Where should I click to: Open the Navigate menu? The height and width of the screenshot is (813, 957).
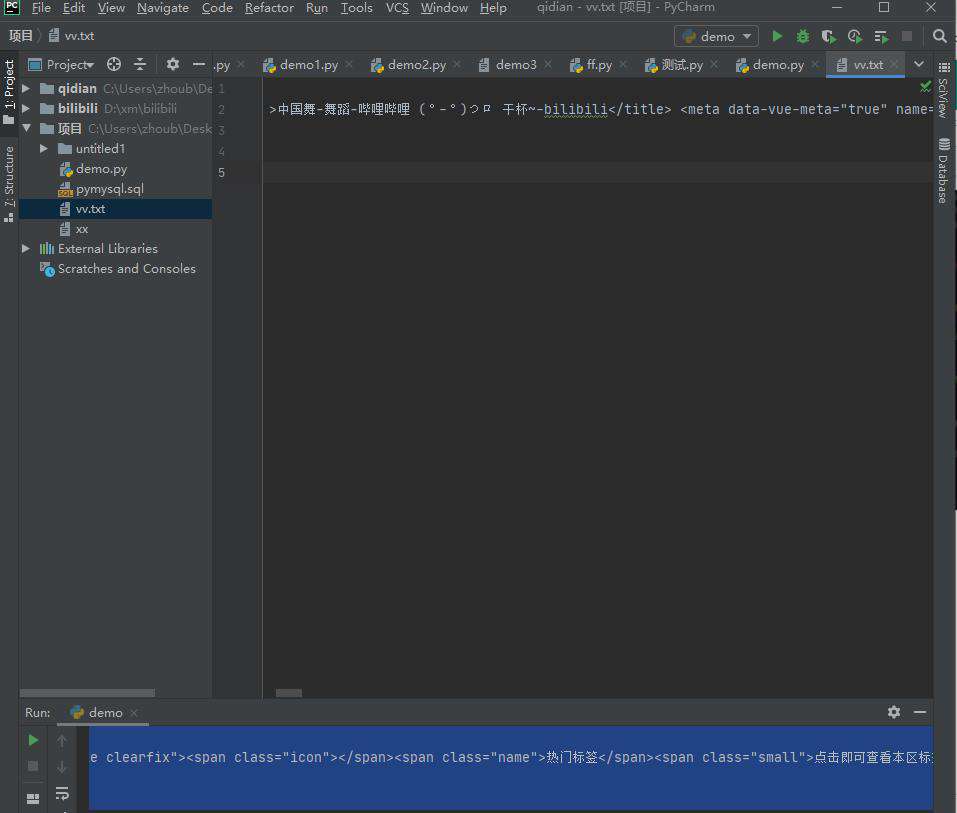[162, 8]
